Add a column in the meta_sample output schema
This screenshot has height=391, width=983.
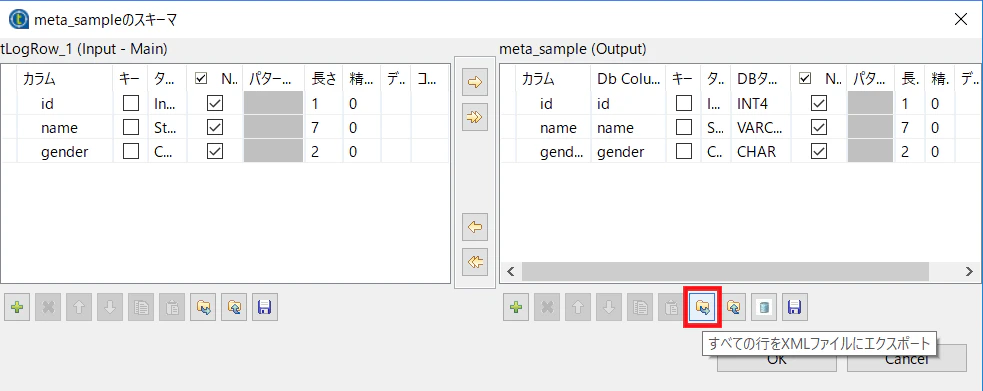point(516,308)
